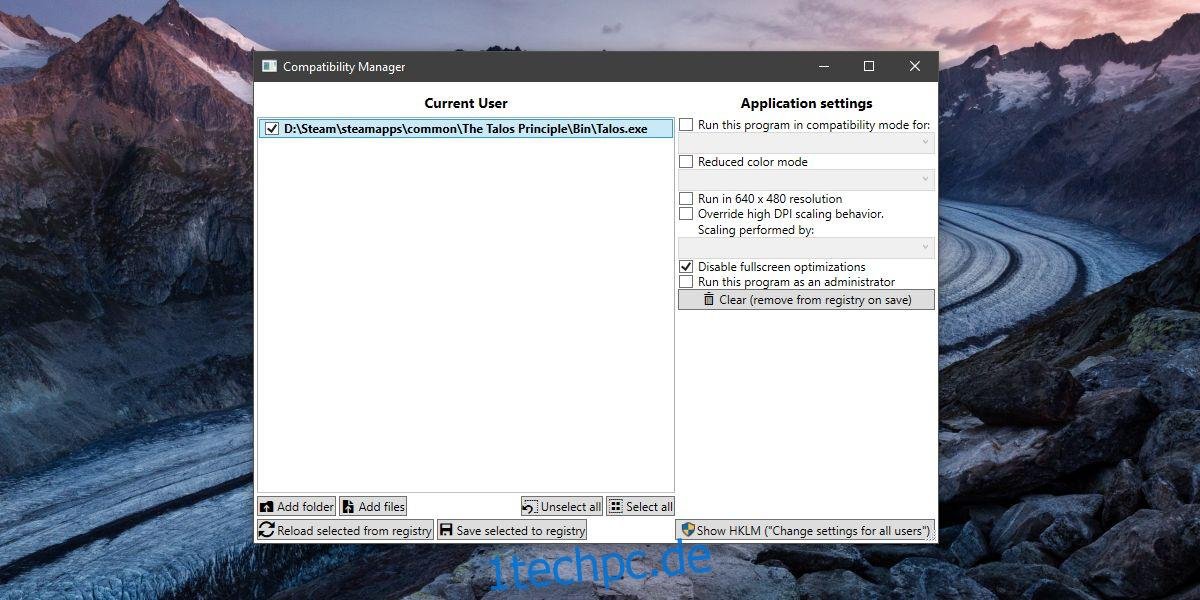Click Reload selected from registry
This screenshot has height=600, width=1200.
coord(345,530)
